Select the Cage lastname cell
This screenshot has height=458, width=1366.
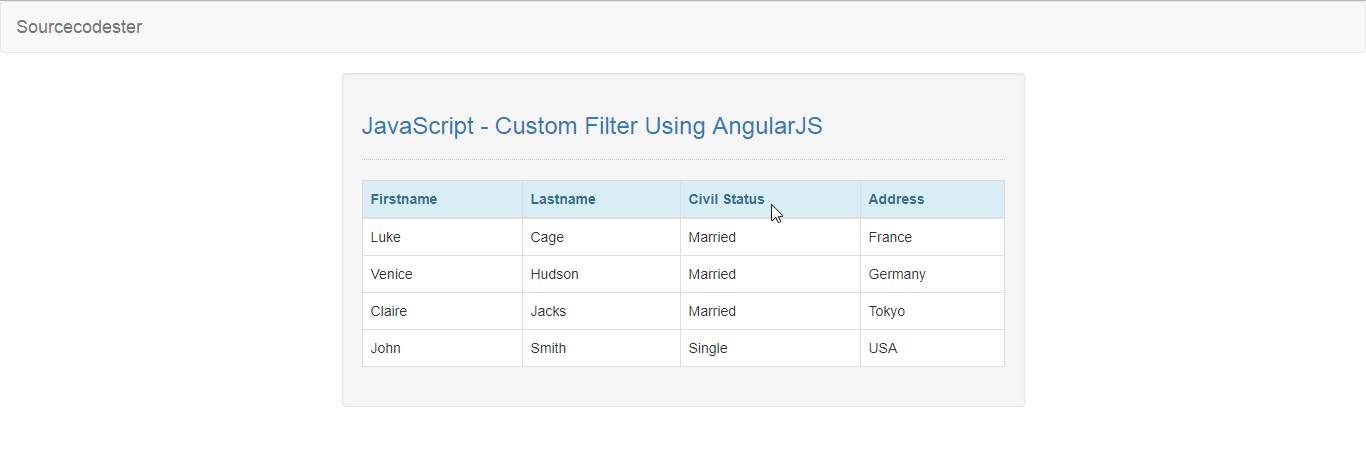click(x=601, y=237)
